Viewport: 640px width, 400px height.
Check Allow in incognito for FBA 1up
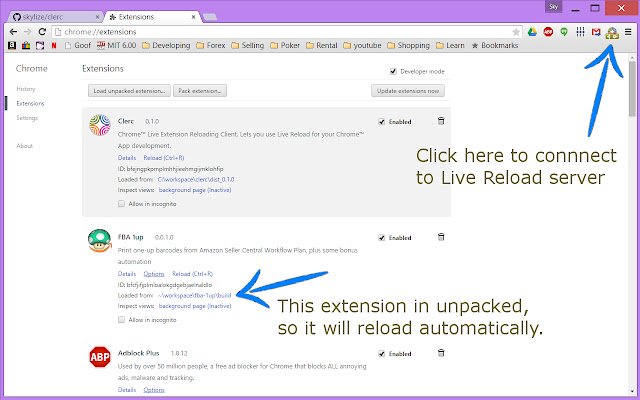(121, 320)
